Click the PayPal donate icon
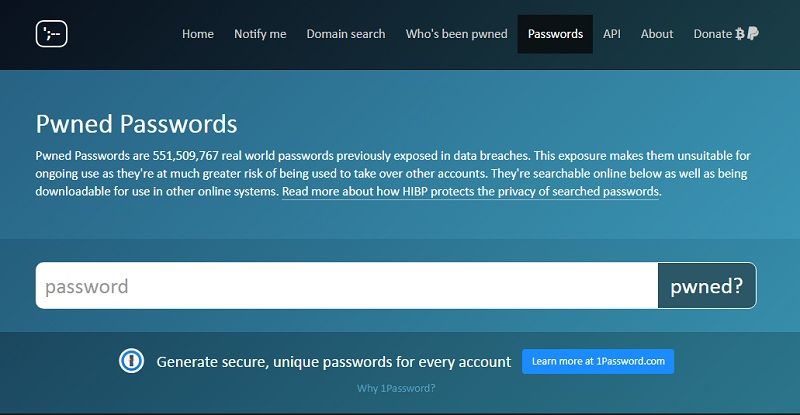The image size is (800, 415). point(752,34)
